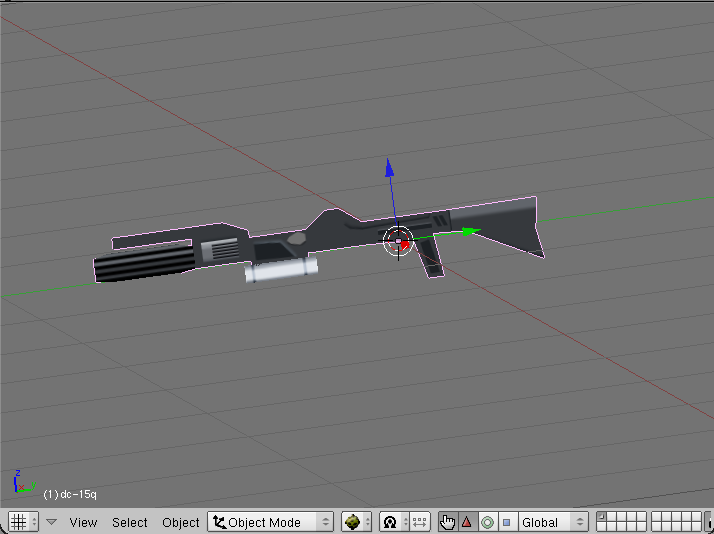Open the Select menu
The height and width of the screenshot is (534, 714).
click(130, 522)
